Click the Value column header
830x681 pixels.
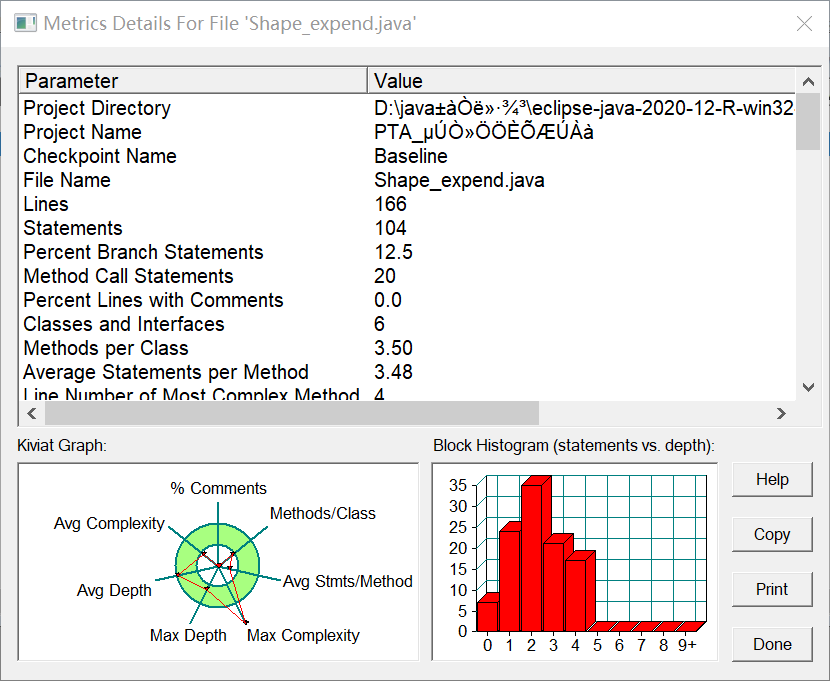point(581,81)
